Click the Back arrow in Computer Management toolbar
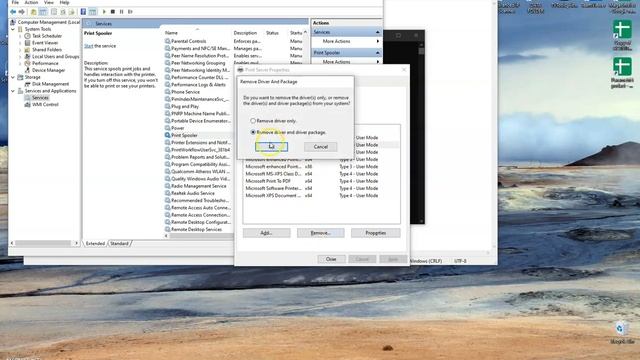The image size is (640, 360). click(13, 11)
